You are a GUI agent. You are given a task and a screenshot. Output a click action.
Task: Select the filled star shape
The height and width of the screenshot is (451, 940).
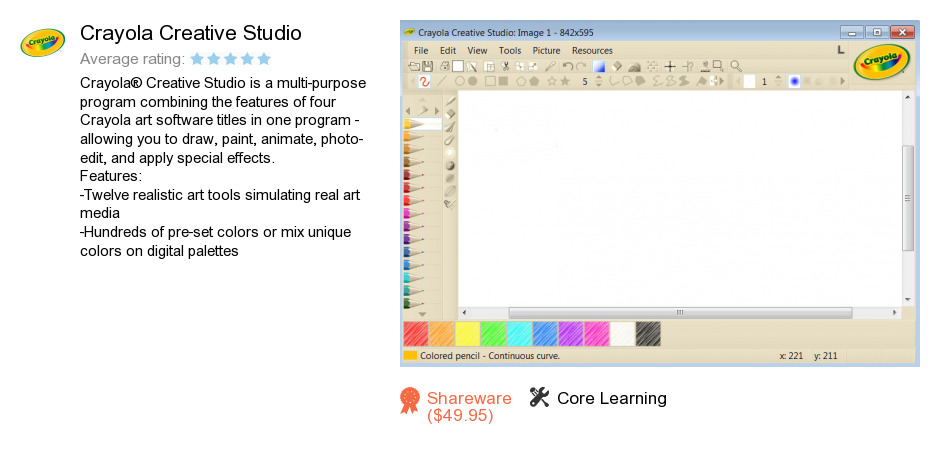(x=565, y=81)
